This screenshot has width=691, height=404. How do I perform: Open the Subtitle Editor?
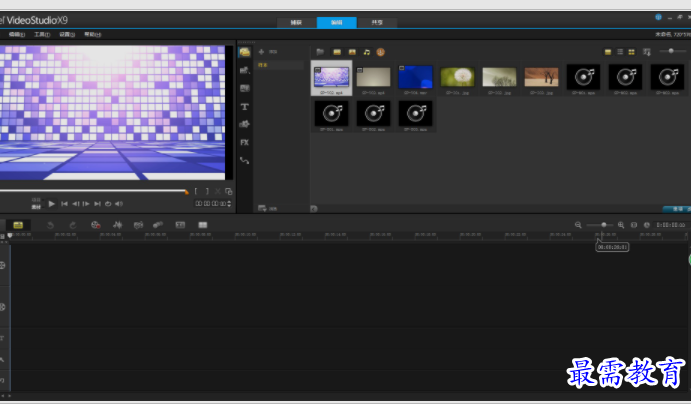[x=180, y=225]
